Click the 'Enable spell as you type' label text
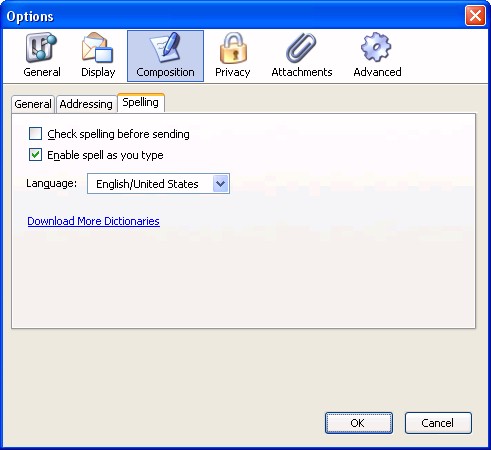491x450 pixels. pos(105,155)
